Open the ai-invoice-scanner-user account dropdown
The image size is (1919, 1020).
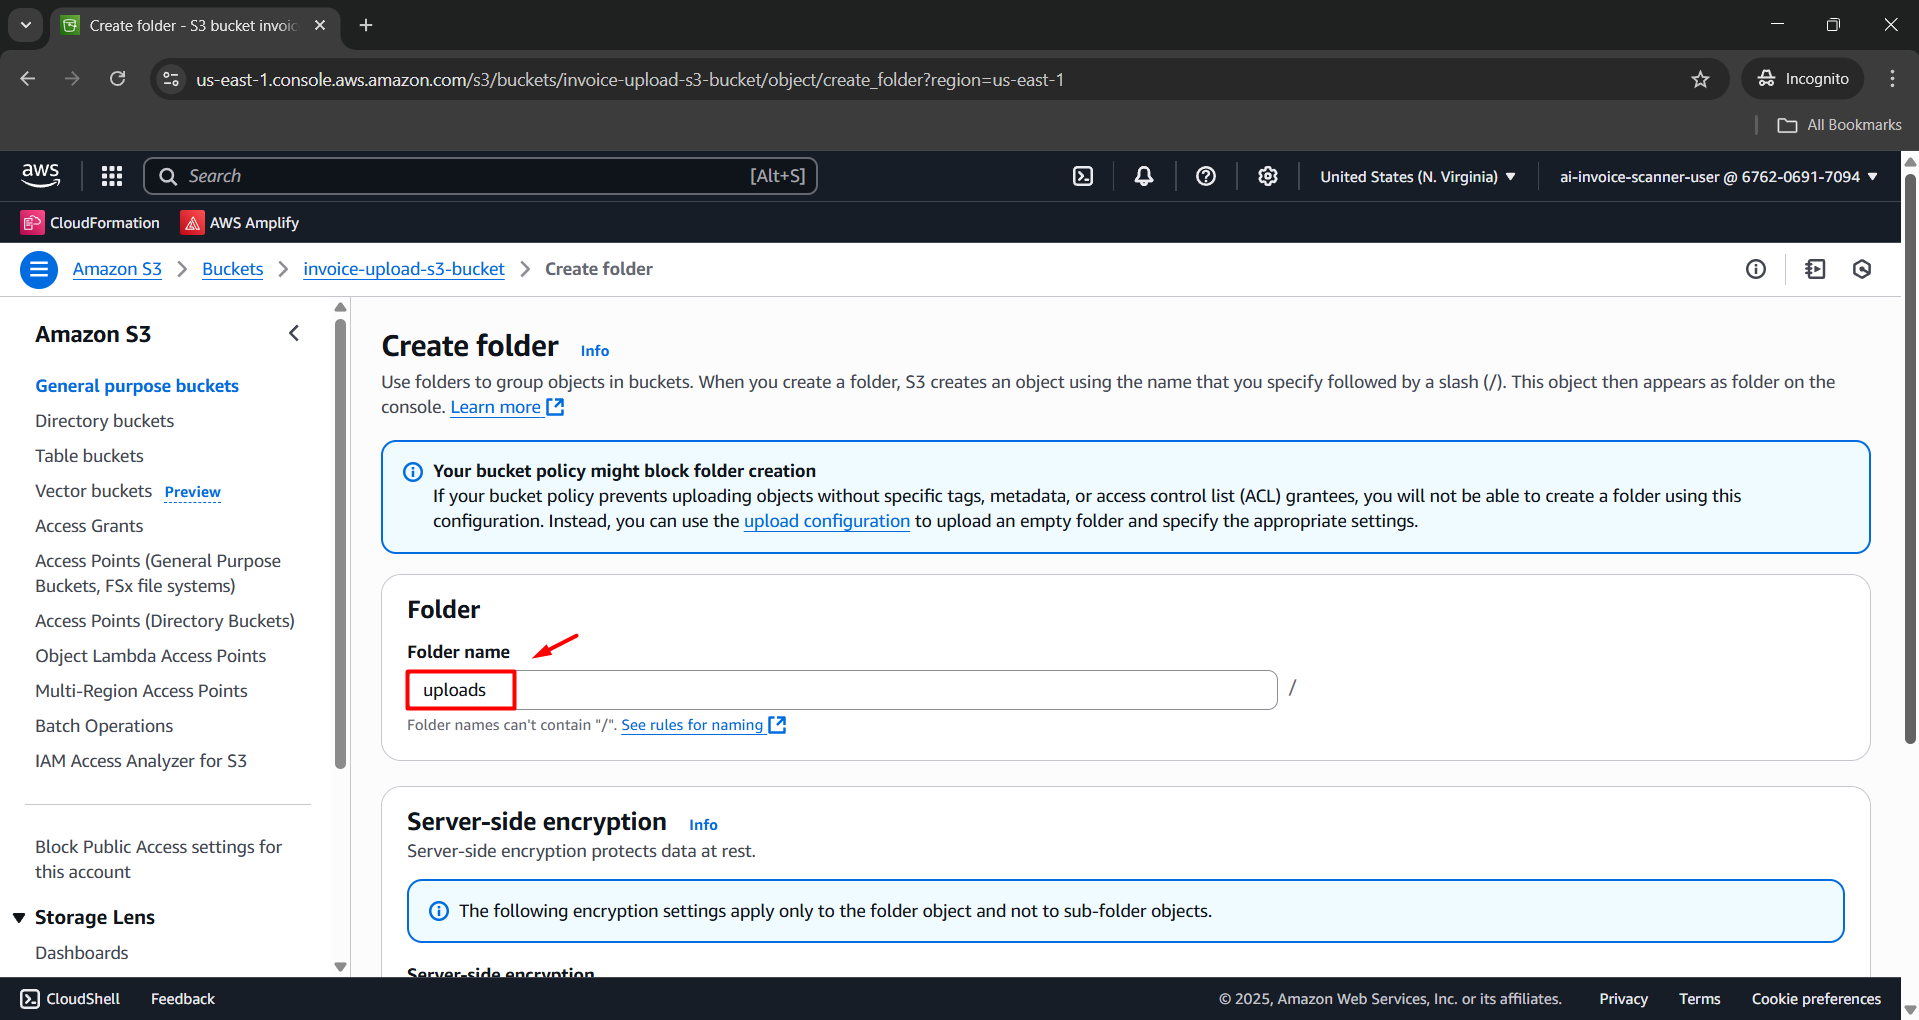pyautogui.click(x=1716, y=176)
